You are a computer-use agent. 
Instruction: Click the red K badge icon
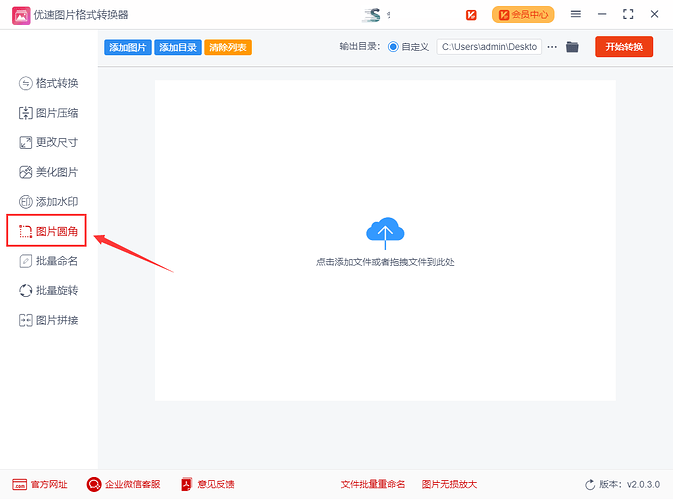tap(471, 15)
